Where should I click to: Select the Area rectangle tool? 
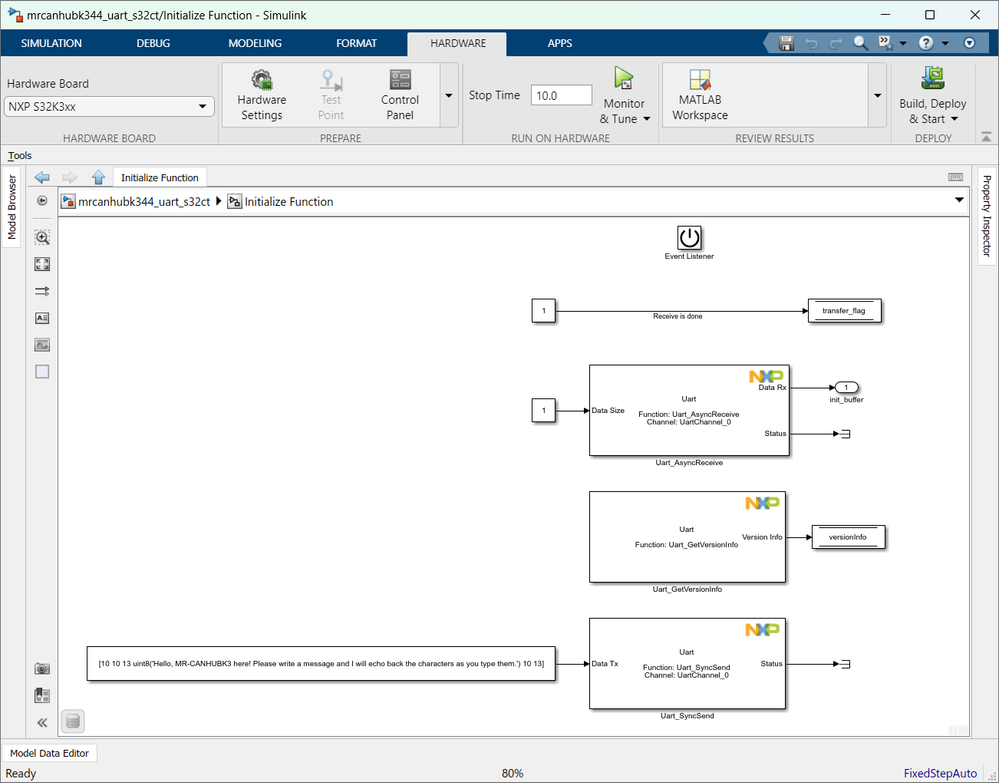pos(42,371)
